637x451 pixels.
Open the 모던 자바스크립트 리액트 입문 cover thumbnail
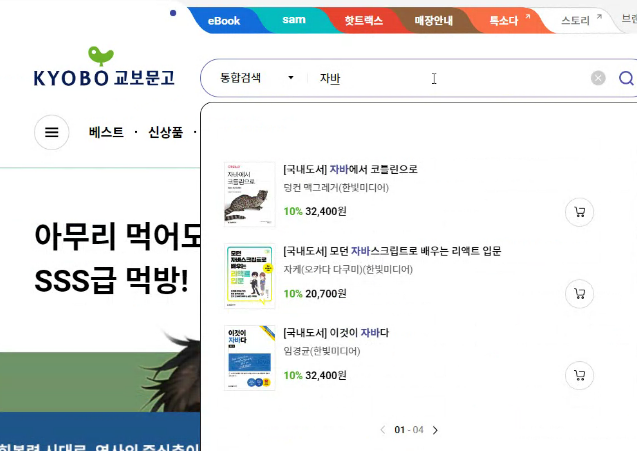point(249,276)
